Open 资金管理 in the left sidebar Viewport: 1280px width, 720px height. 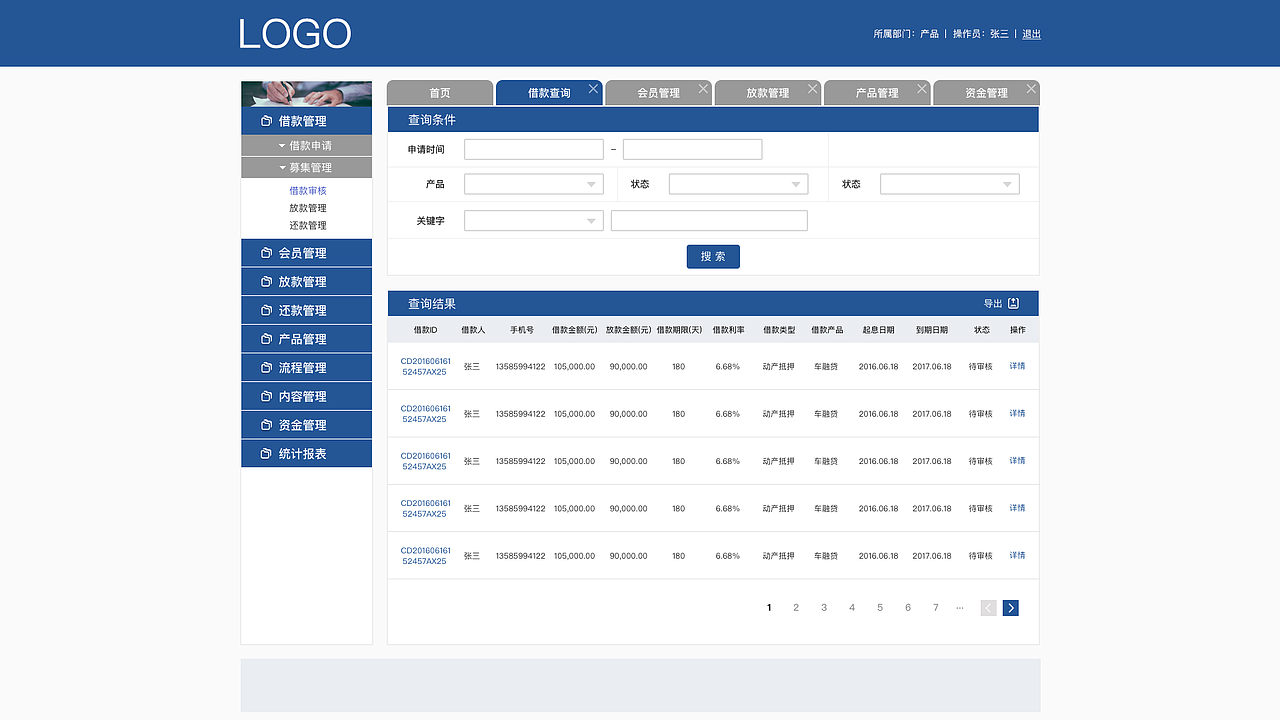[x=306, y=425]
